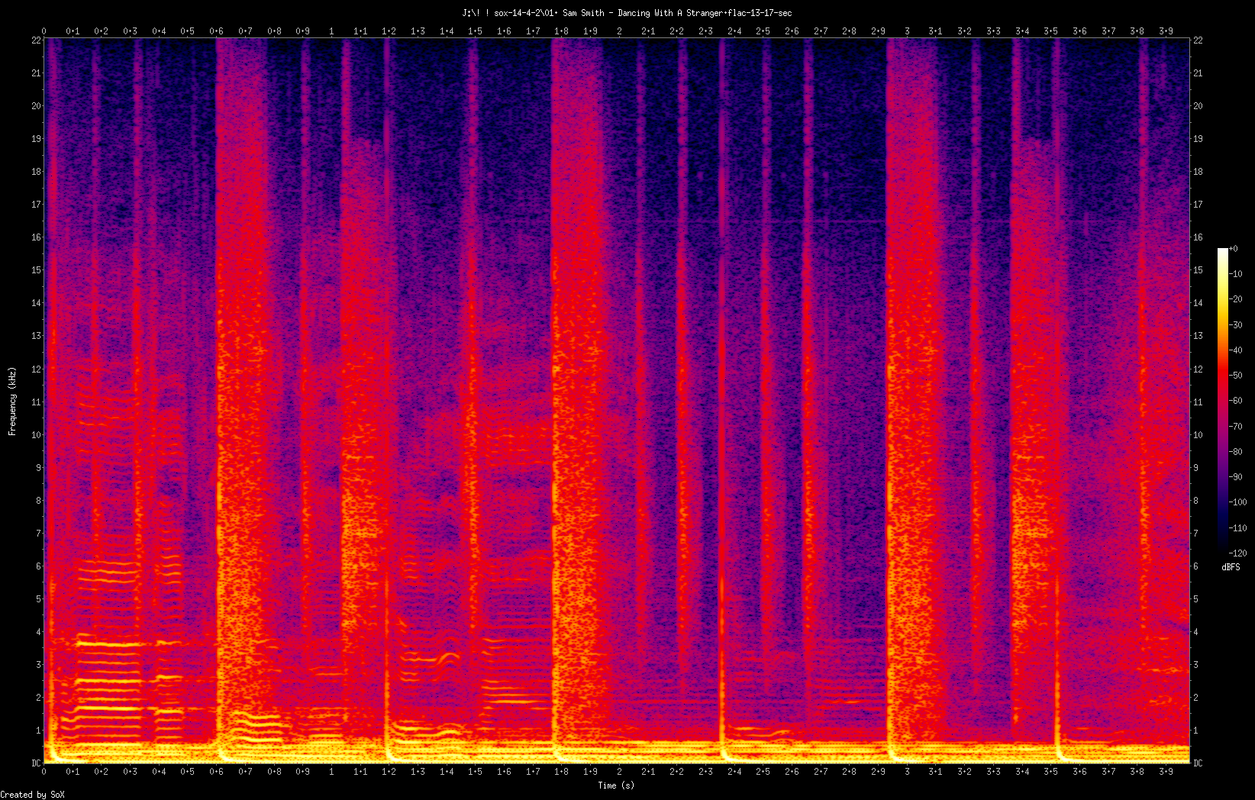Click the '-60' legend value
Image resolution: width=1255 pixels, height=800 pixels.
1237,400
